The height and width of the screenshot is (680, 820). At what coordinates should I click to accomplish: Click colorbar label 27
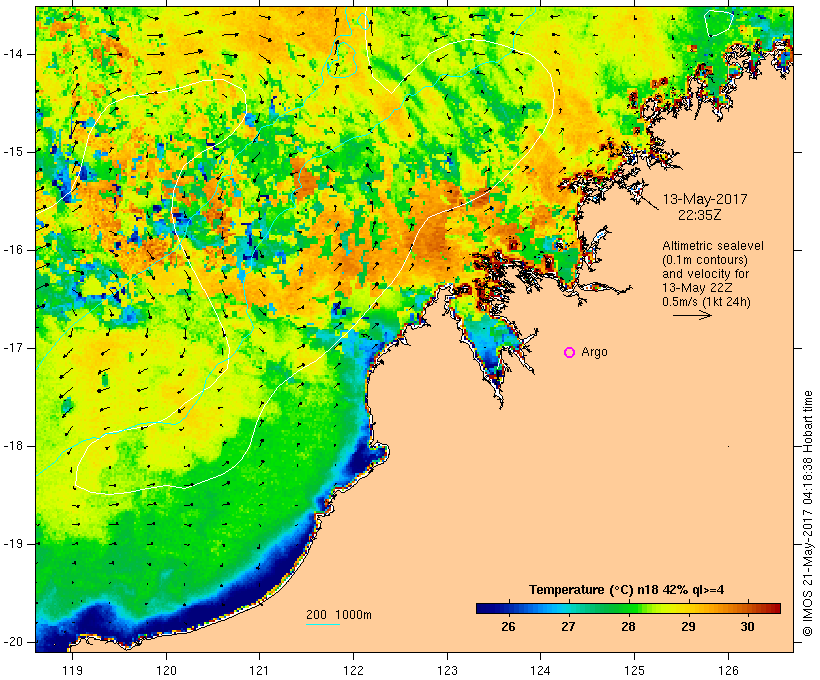(x=568, y=626)
